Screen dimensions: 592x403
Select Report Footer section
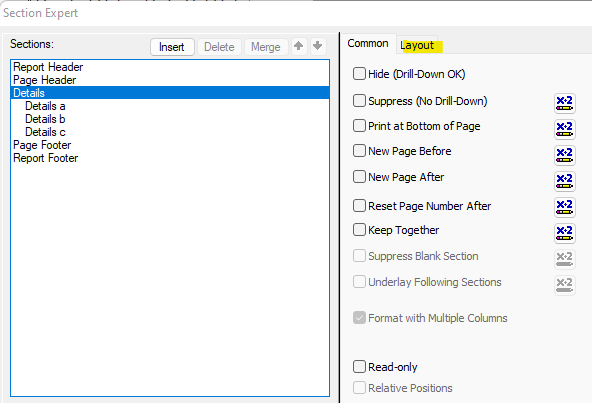(x=170, y=158)
